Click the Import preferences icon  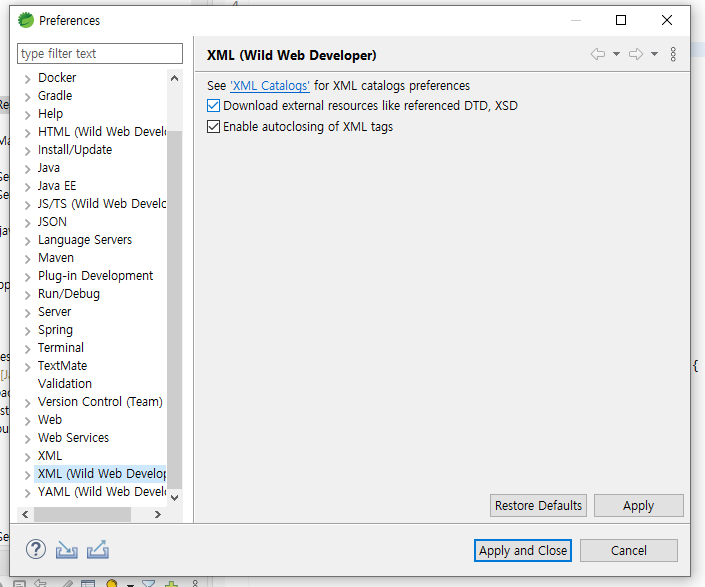pos(67,550)
